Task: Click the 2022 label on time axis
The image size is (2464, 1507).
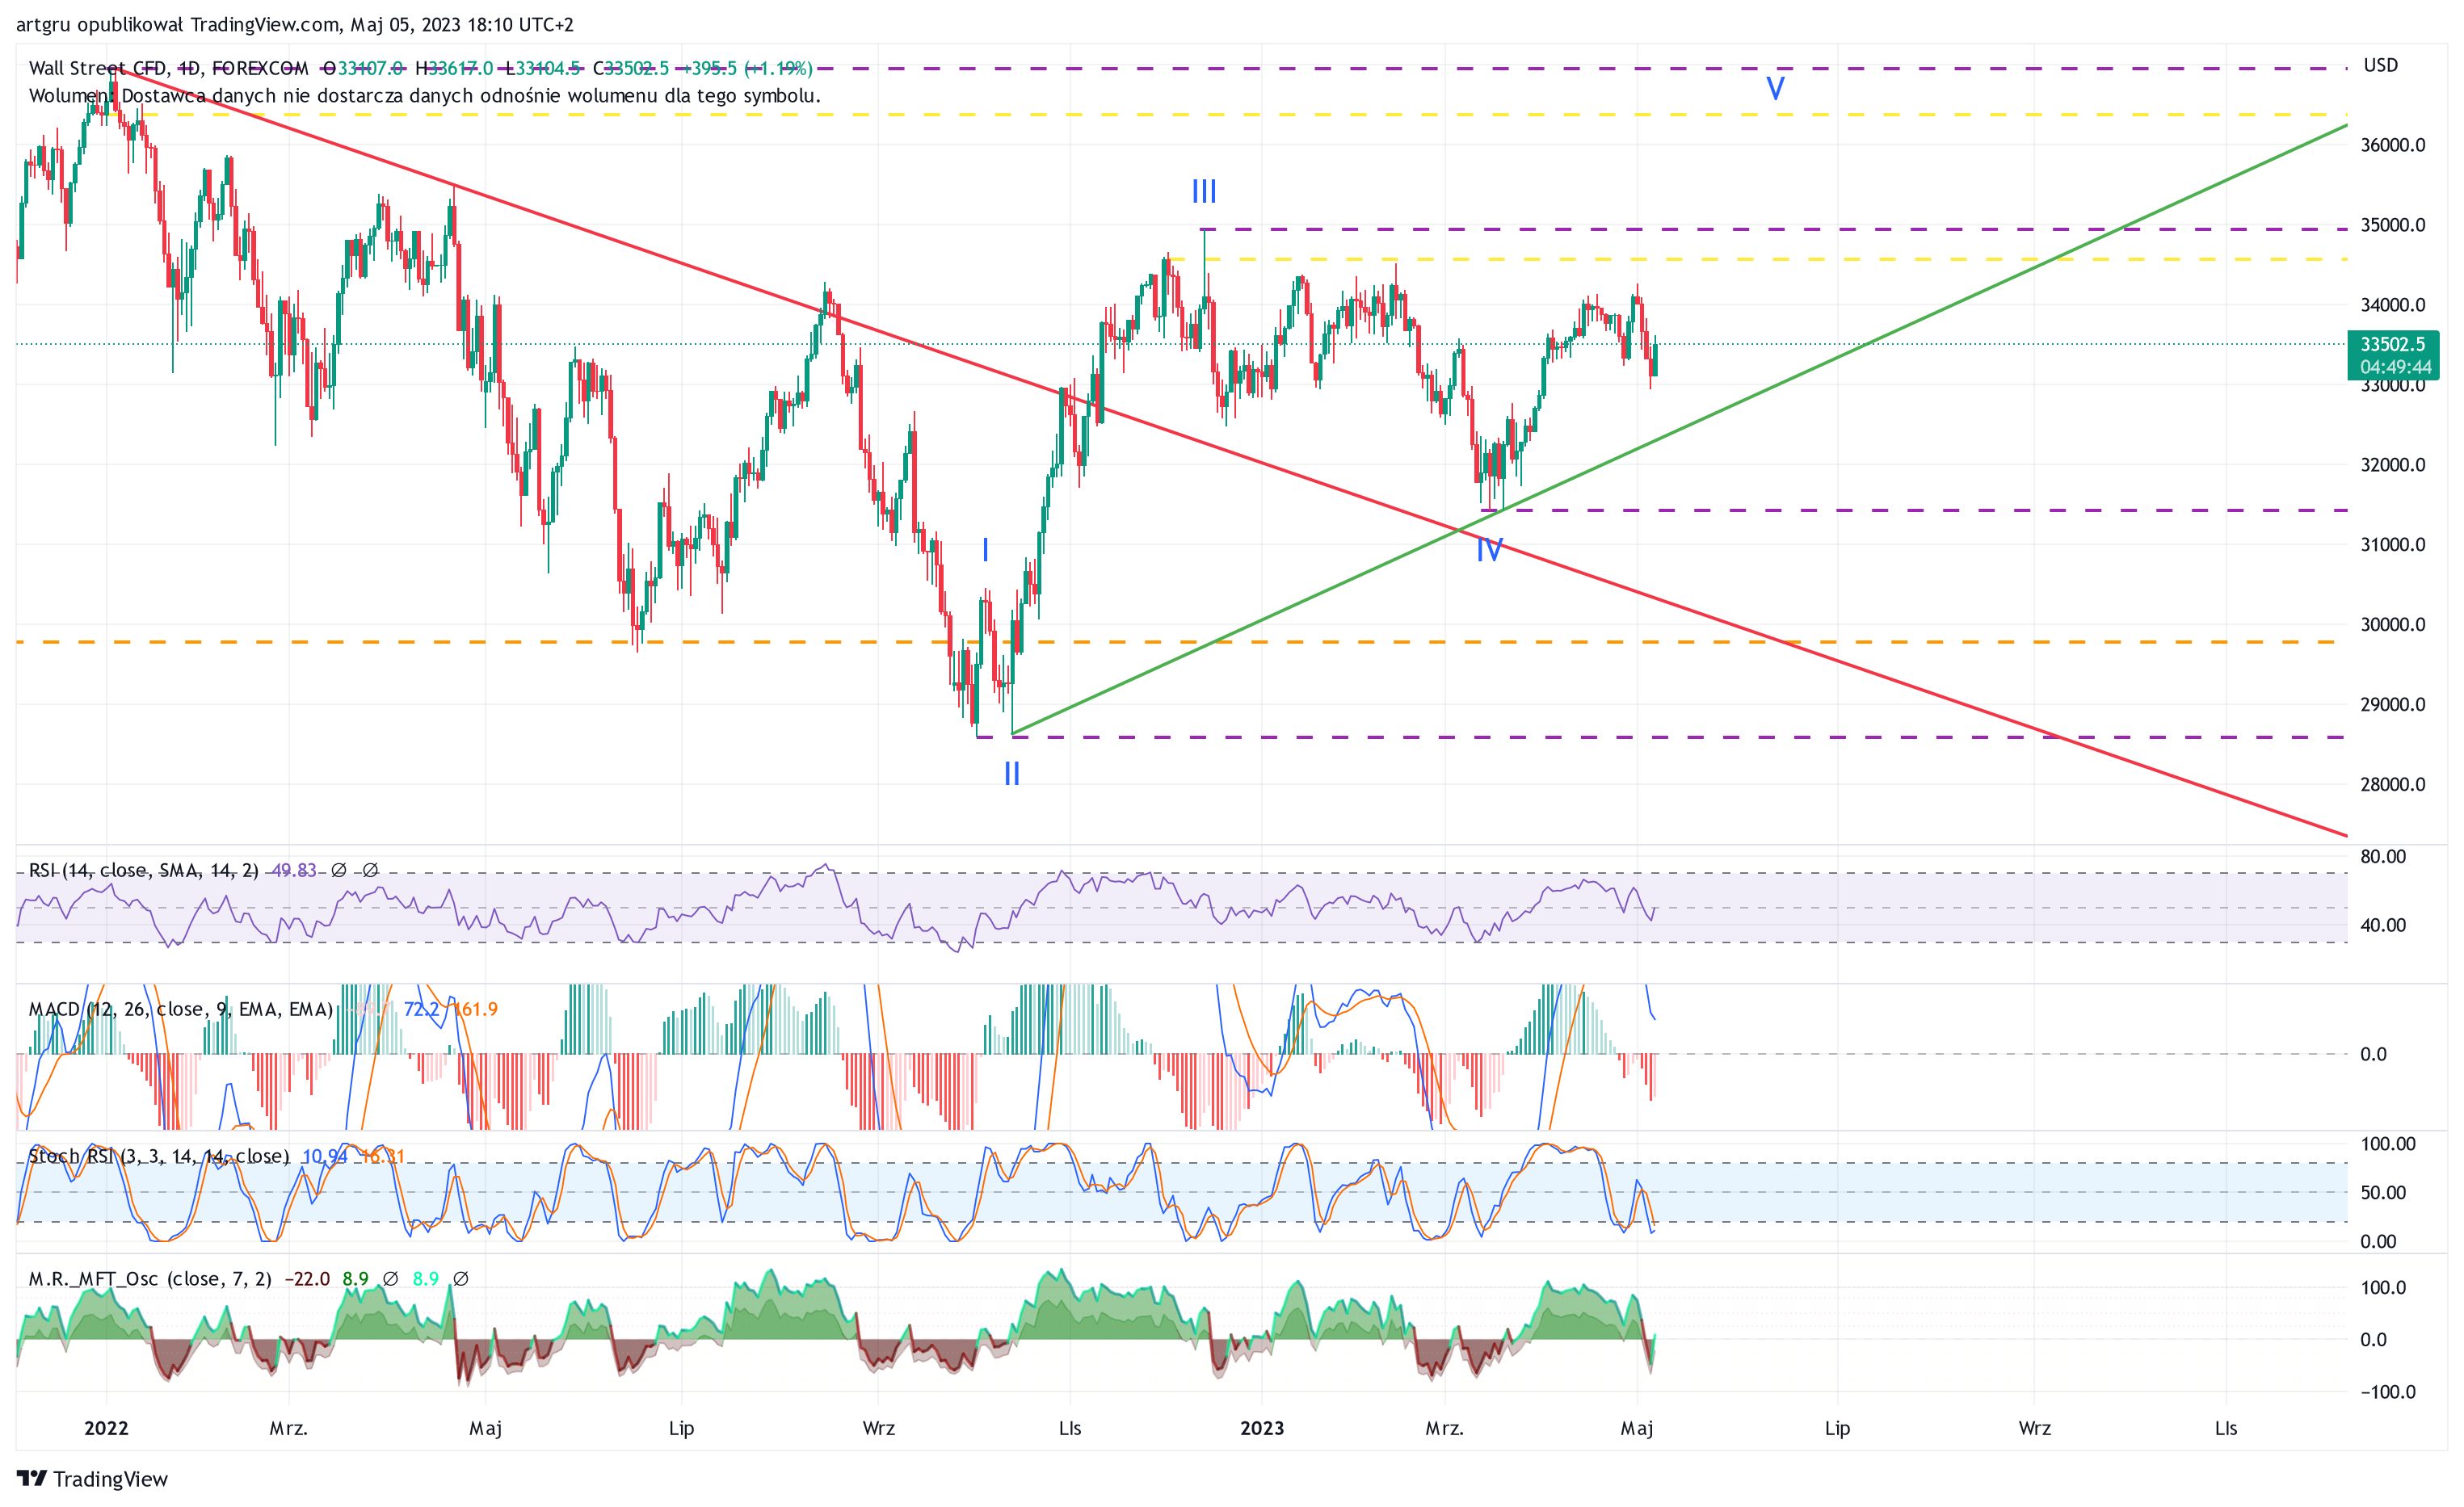Action: [x=106, y=1428]
